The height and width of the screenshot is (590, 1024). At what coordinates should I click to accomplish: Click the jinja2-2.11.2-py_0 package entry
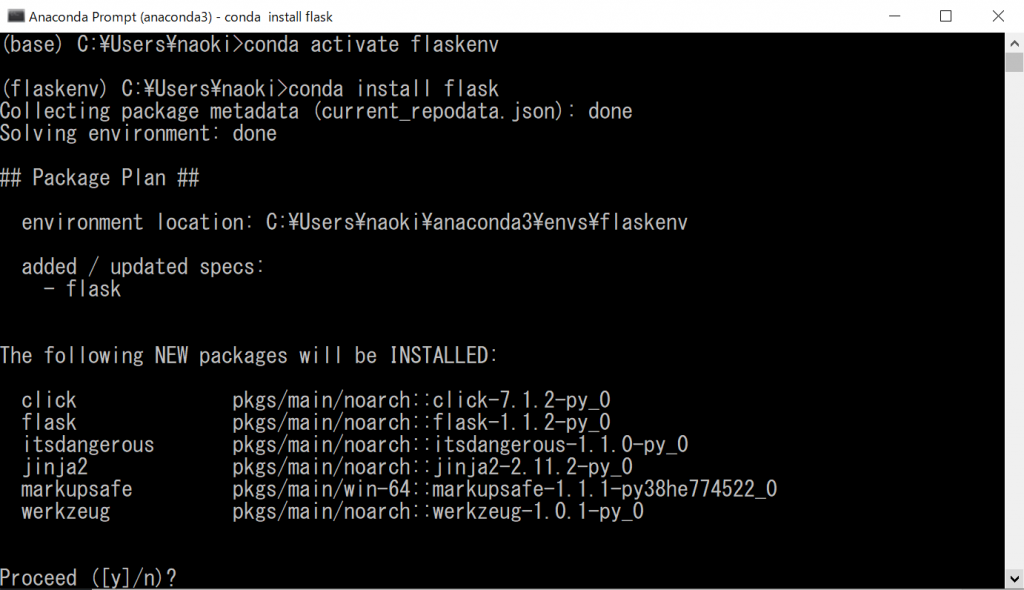click(x=532, y=467)
